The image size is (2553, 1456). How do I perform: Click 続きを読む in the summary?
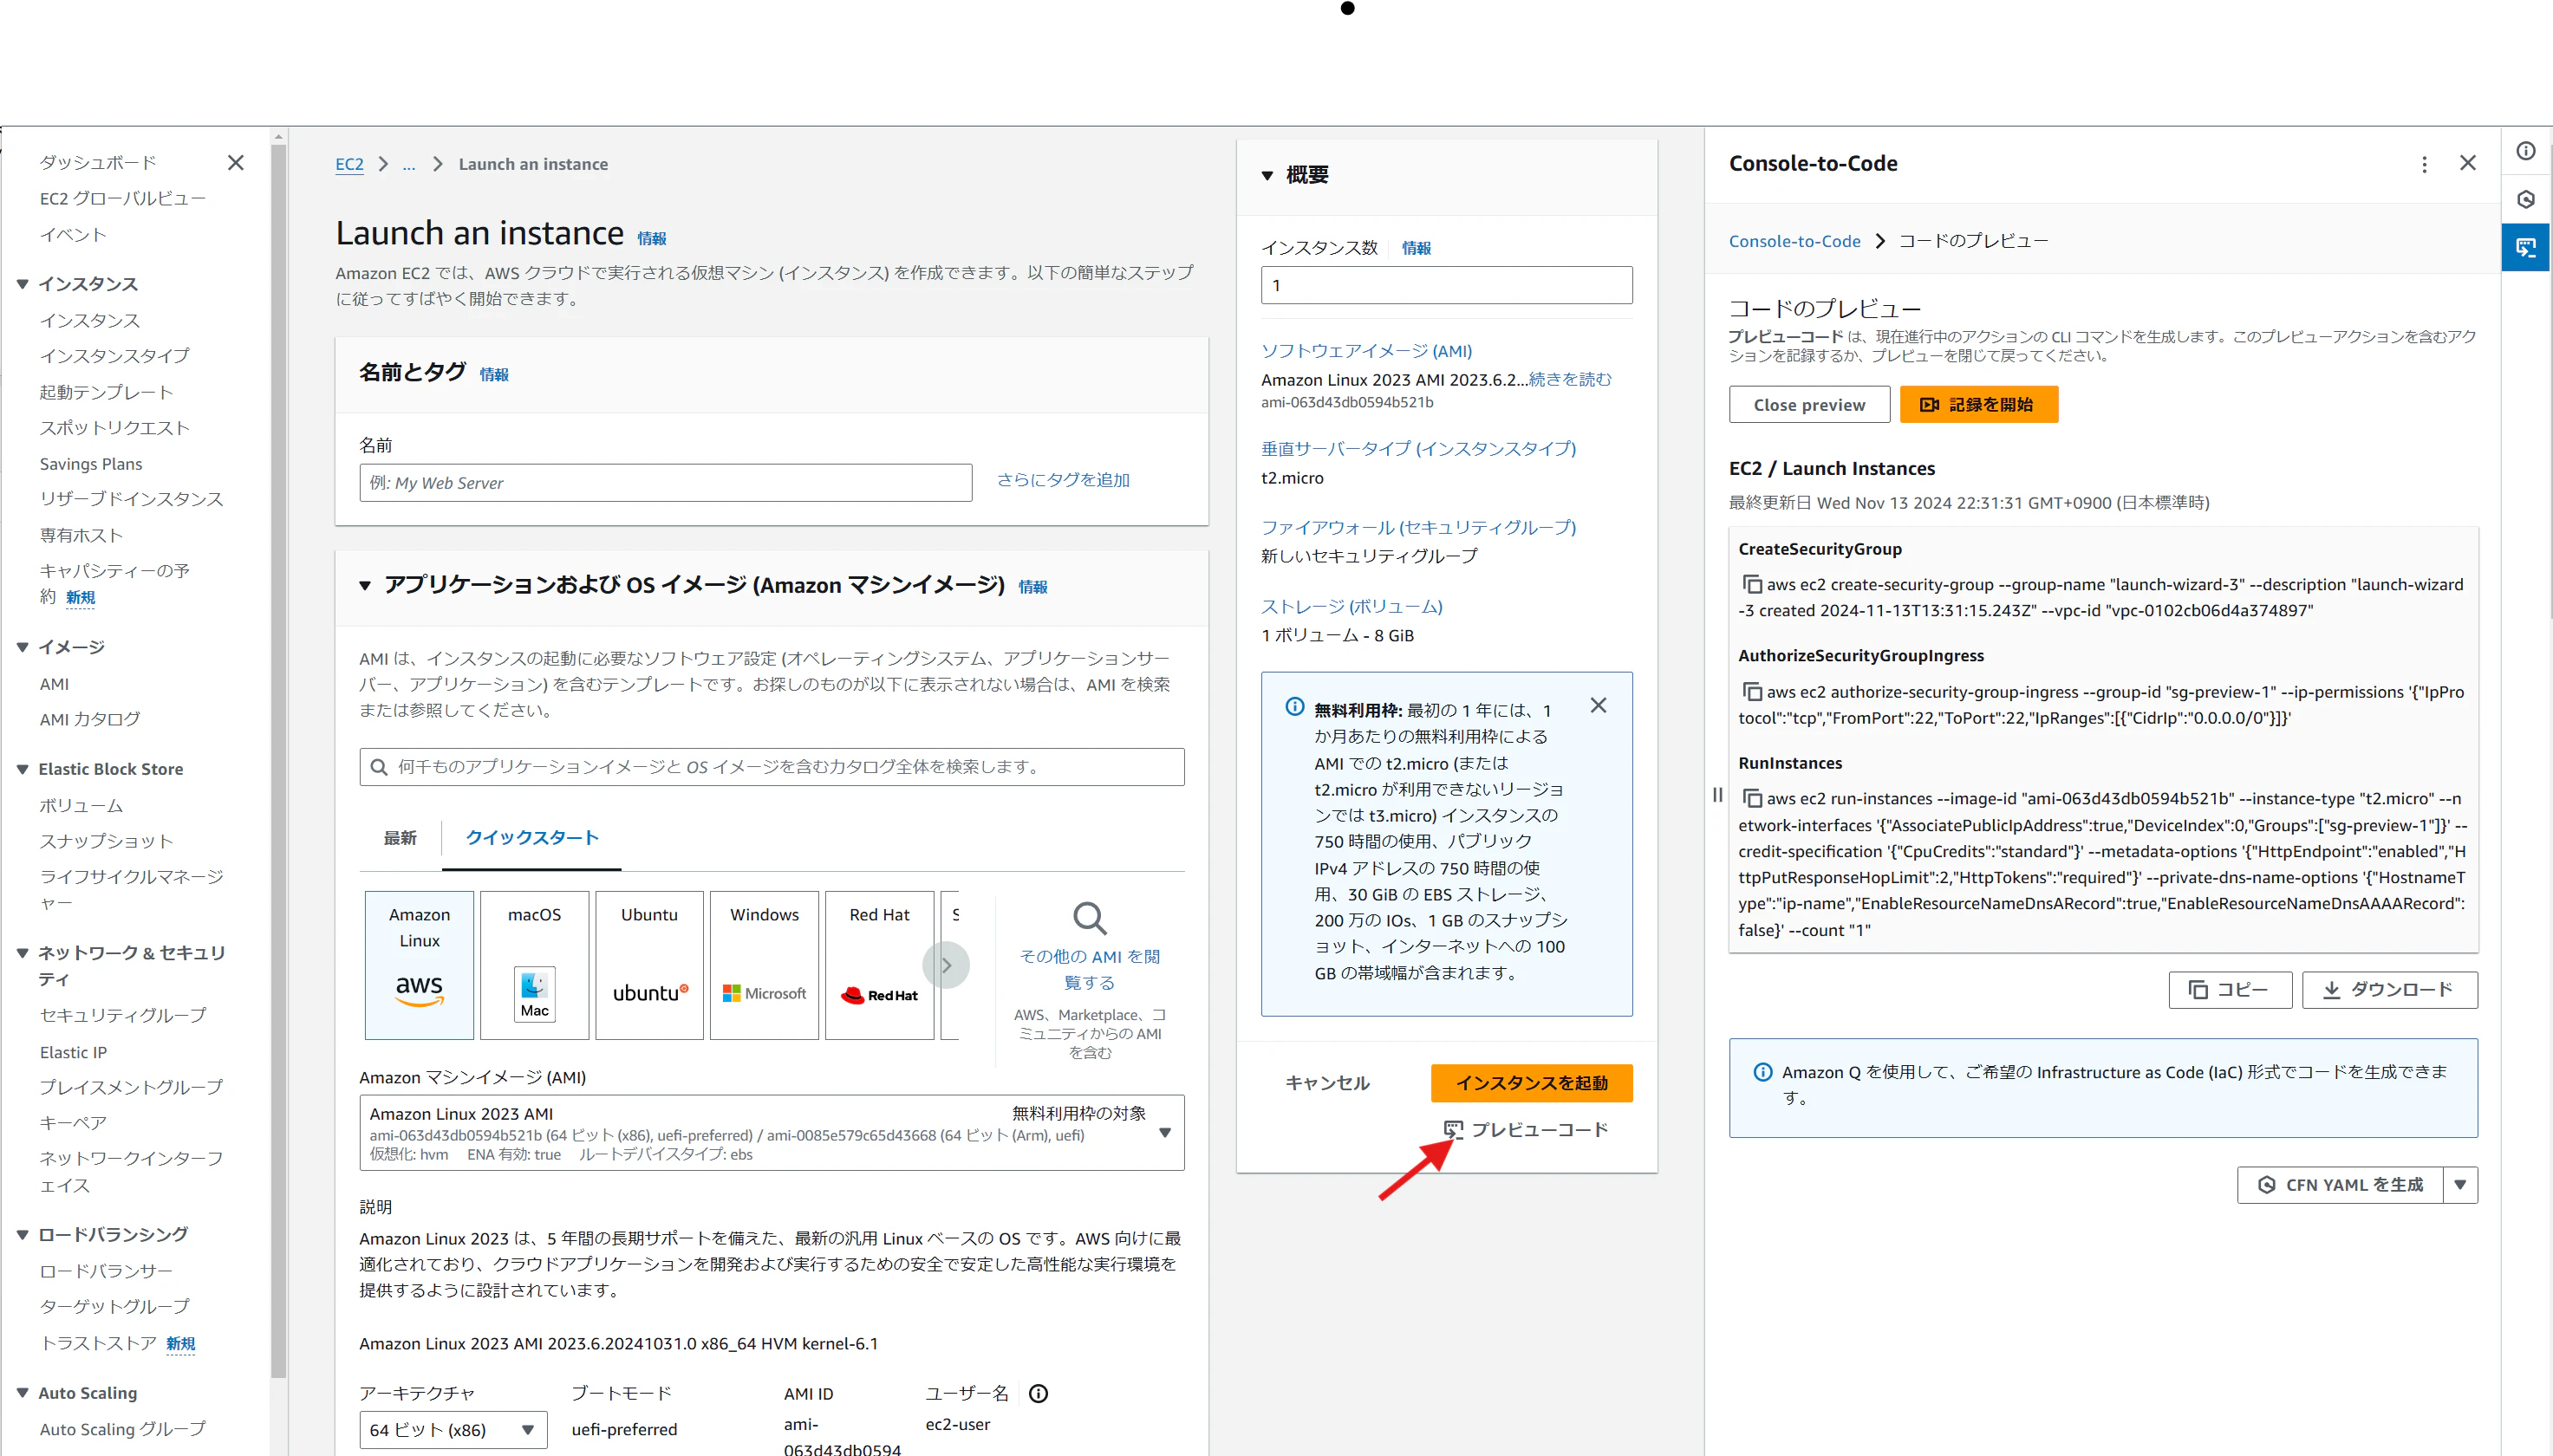[1570, 379]
